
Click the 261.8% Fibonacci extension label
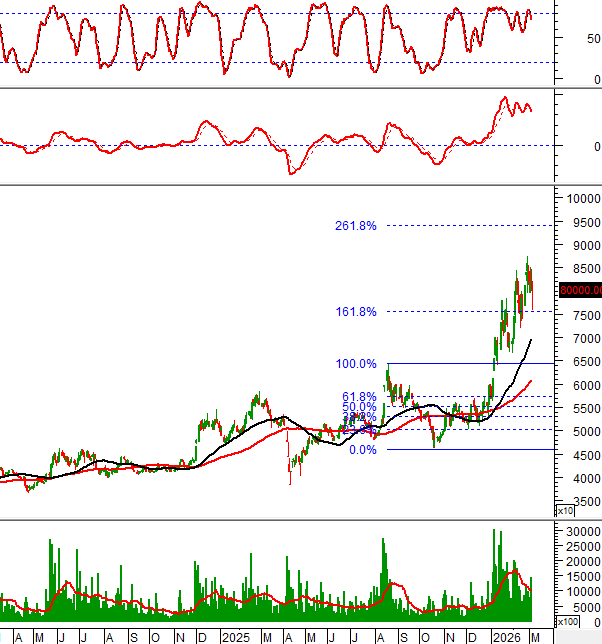pyautogui.click(x=355, y=226)
